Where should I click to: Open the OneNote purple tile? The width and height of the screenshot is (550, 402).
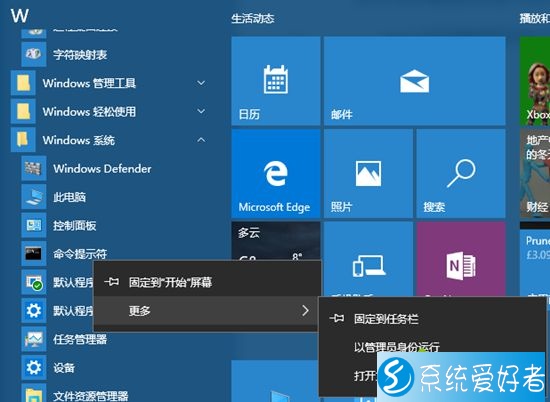tap(461, 259)
